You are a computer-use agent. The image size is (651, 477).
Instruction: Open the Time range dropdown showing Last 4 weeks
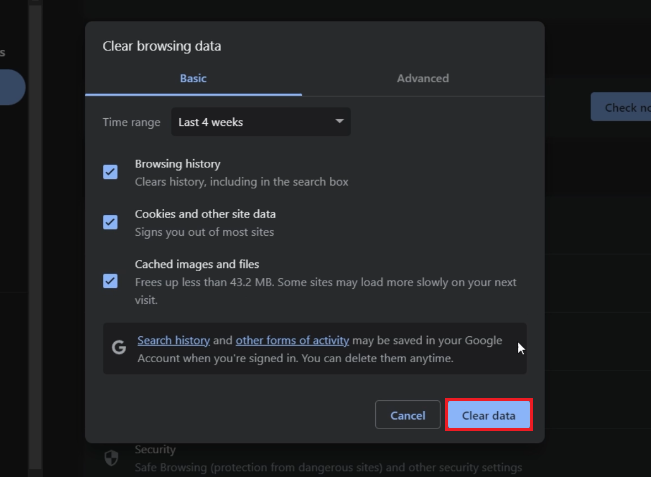pyautogui.click(x=260, y=122)
